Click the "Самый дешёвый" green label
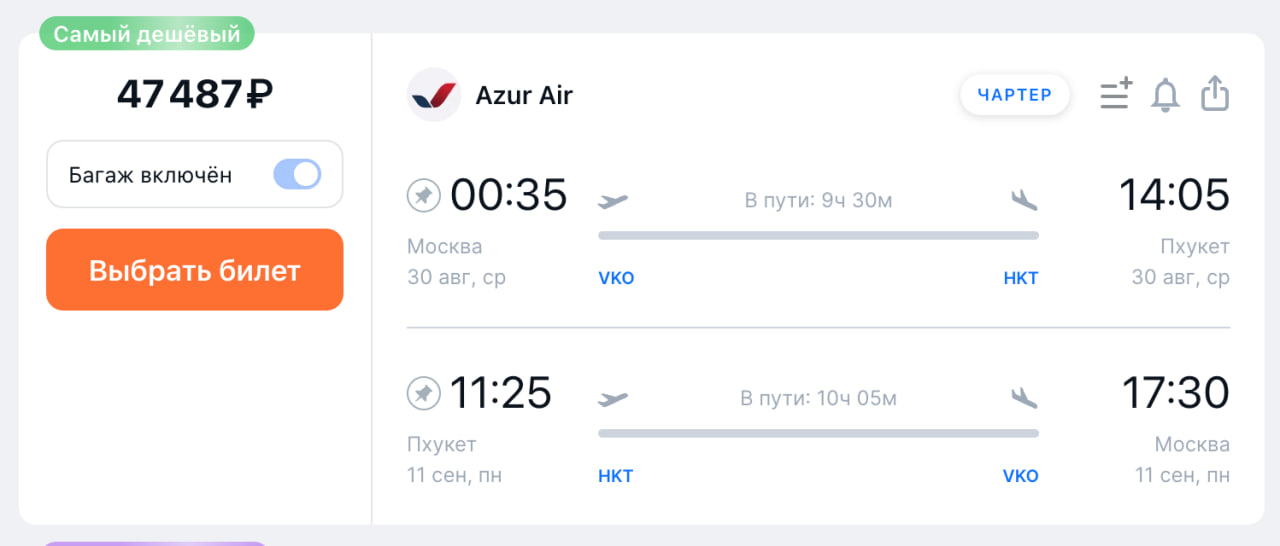The height and width of the screenshot is (546, 1280). (147, 35)
